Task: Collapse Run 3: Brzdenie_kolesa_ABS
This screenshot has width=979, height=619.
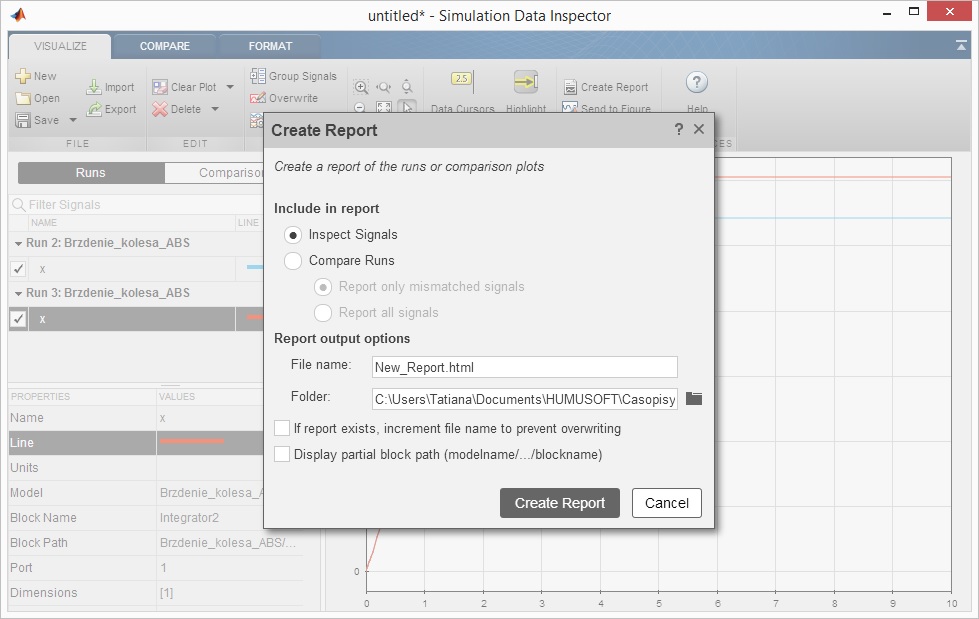Action: pos(19,294)
